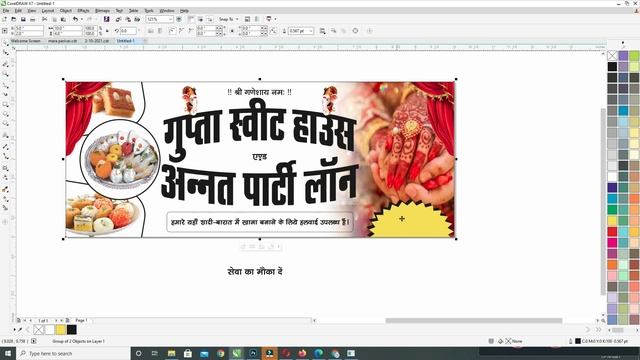Open Google Chrome from taskbar

point(221,353)
